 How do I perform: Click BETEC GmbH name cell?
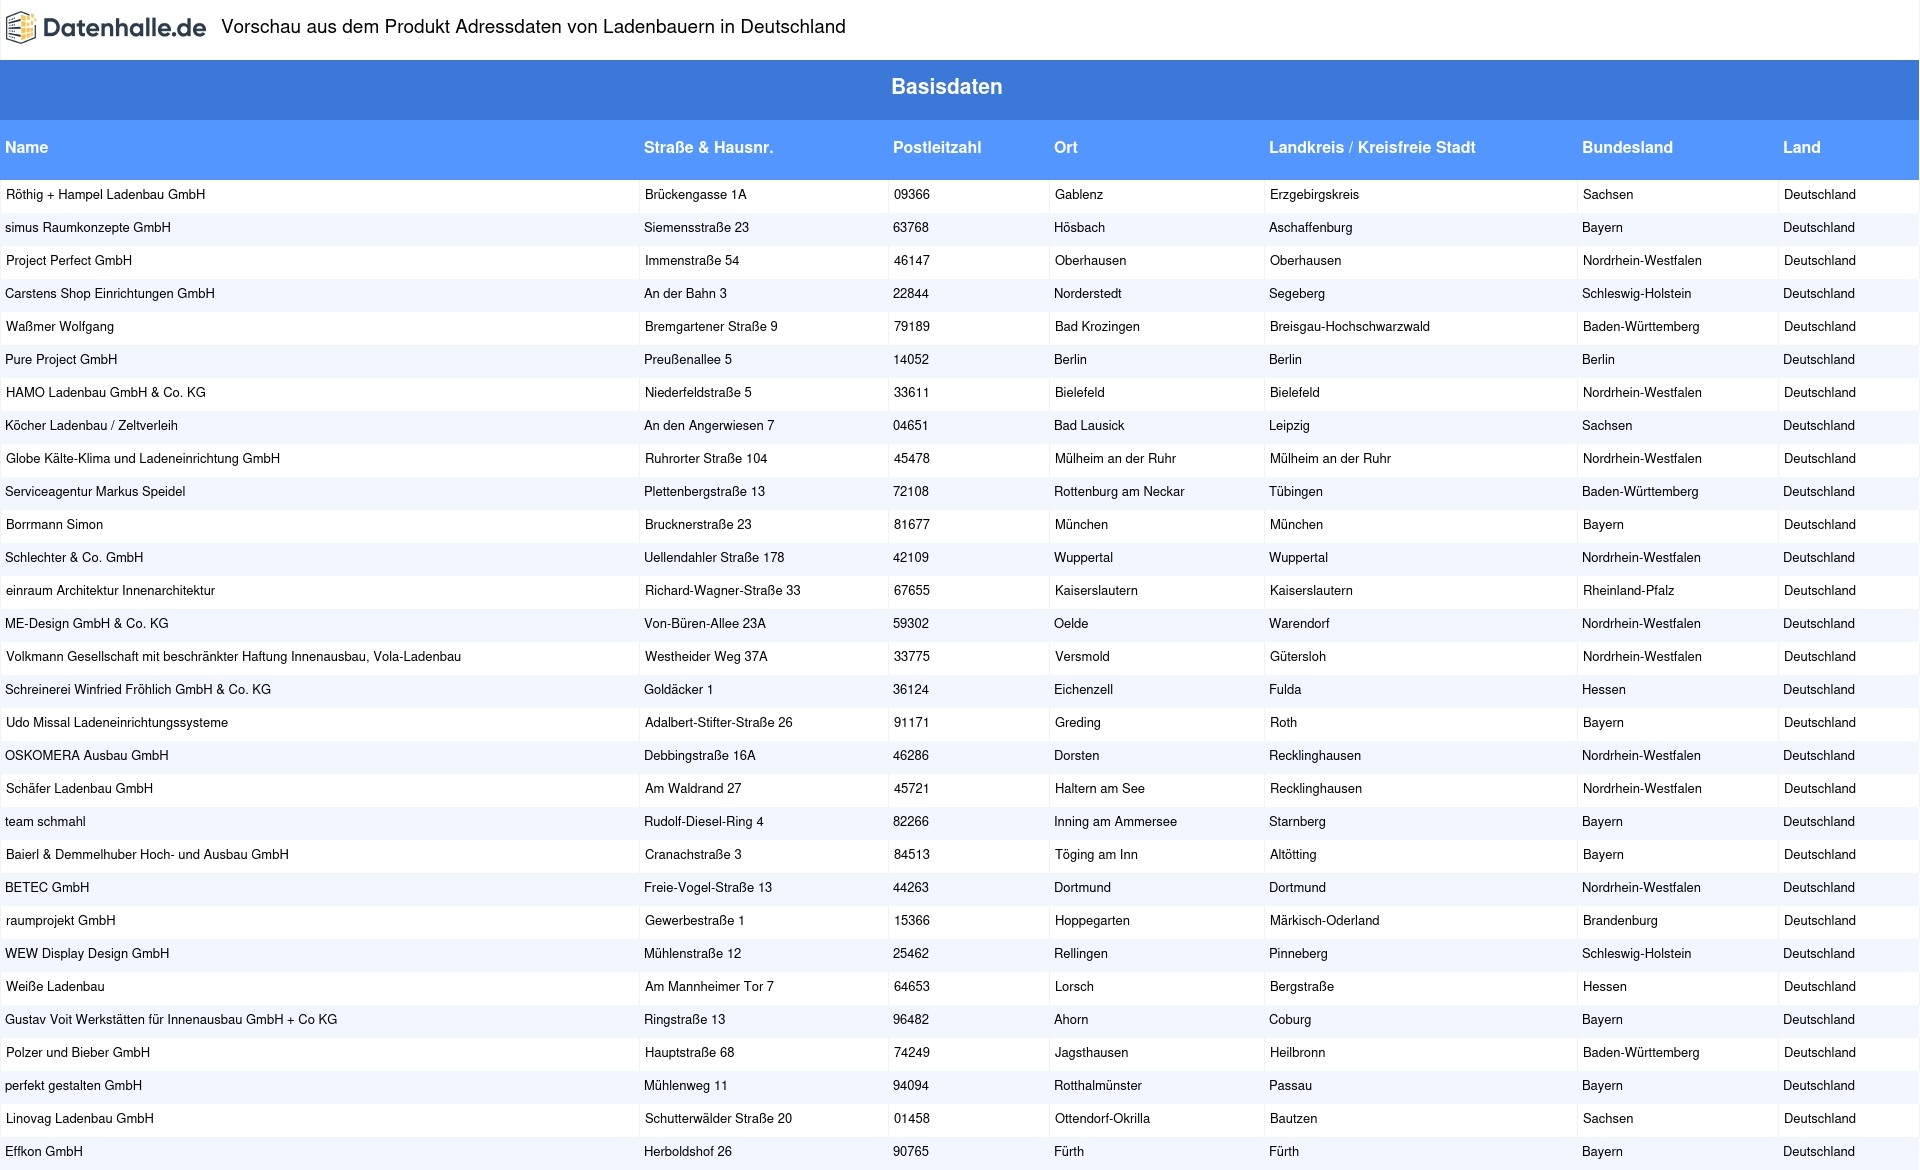(x=47, y=887)
